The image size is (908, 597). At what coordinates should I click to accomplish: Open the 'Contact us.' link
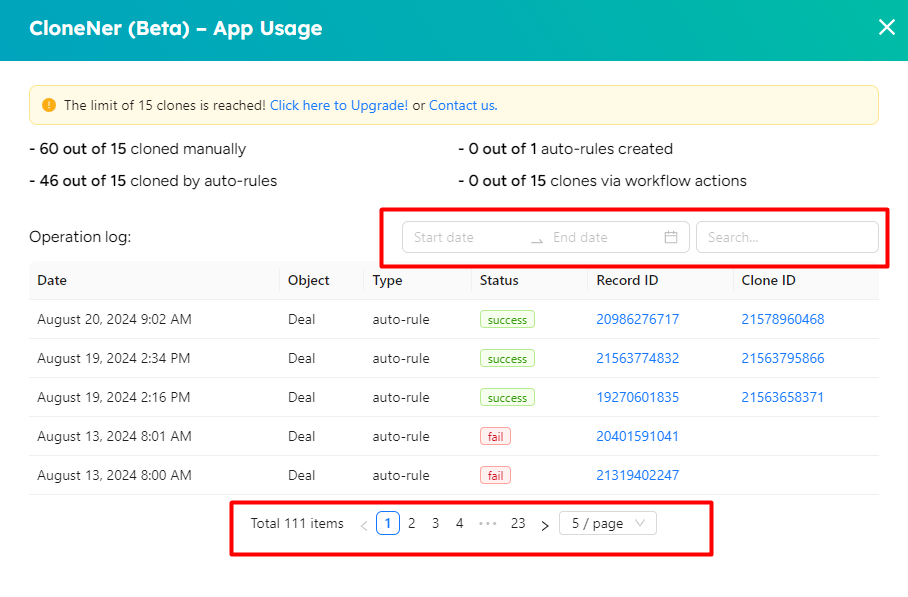coord(463,105)
